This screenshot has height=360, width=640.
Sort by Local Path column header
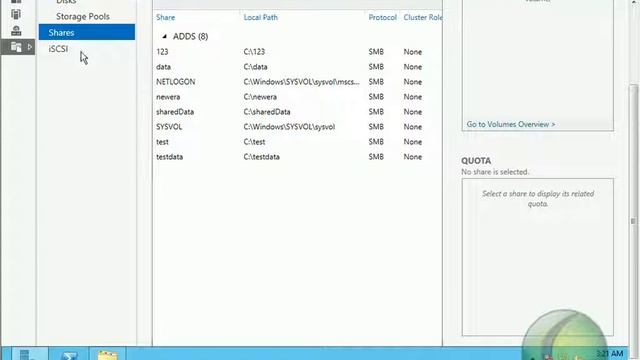tap(260, 17)
